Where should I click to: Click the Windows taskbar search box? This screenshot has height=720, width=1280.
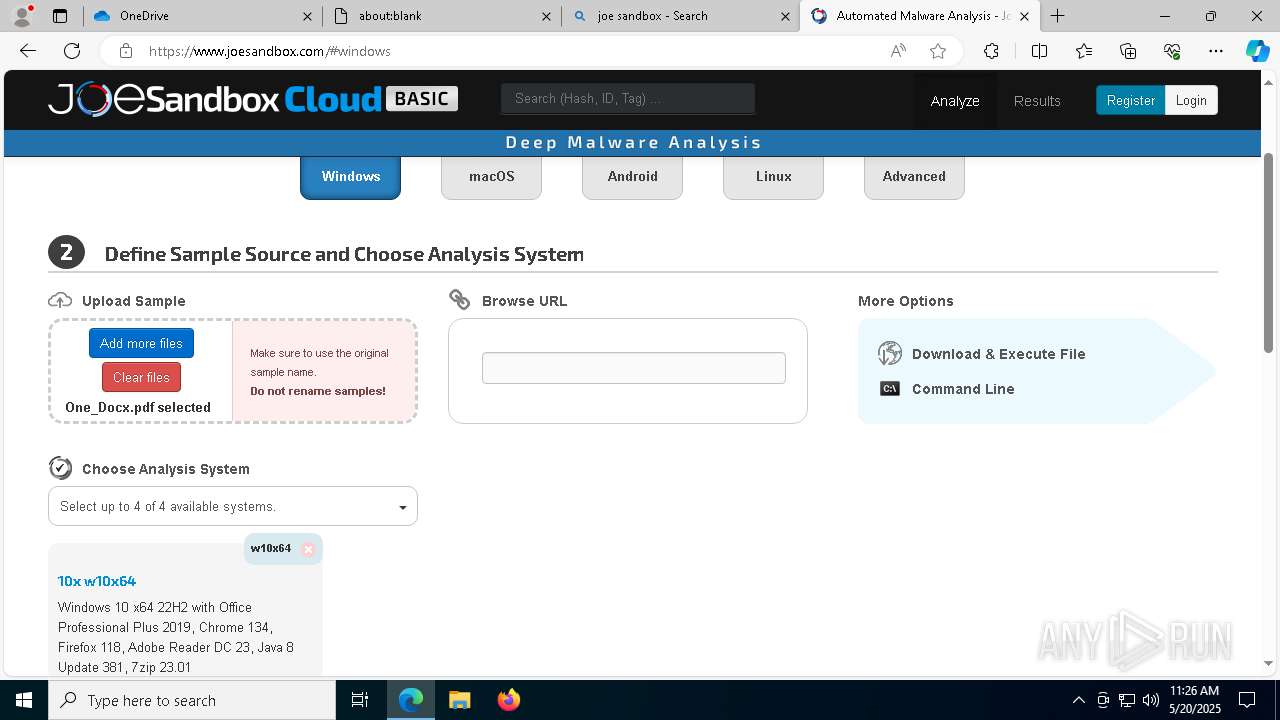click(x=192, y=700)
